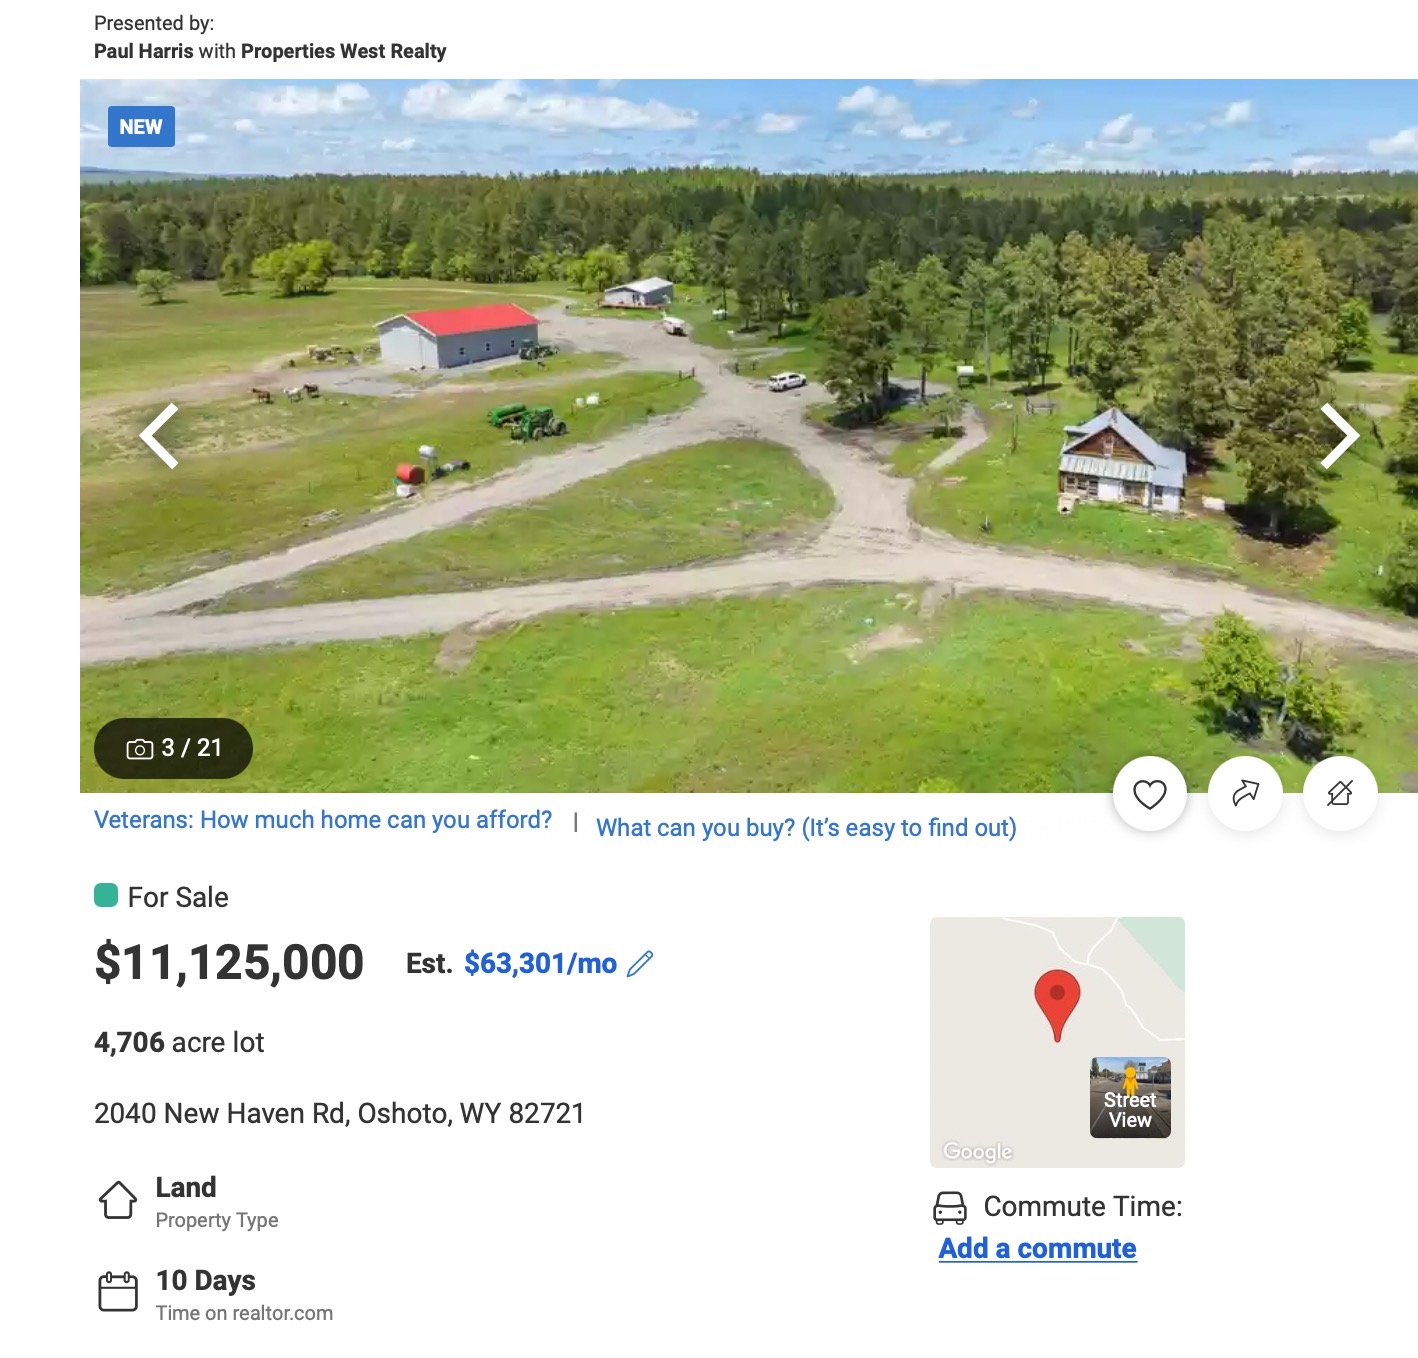This screenshot has height=1358, width=1418.
Task: Advance to the next photo arrow
Action: pyautogui.click(x=1338, y=436)
